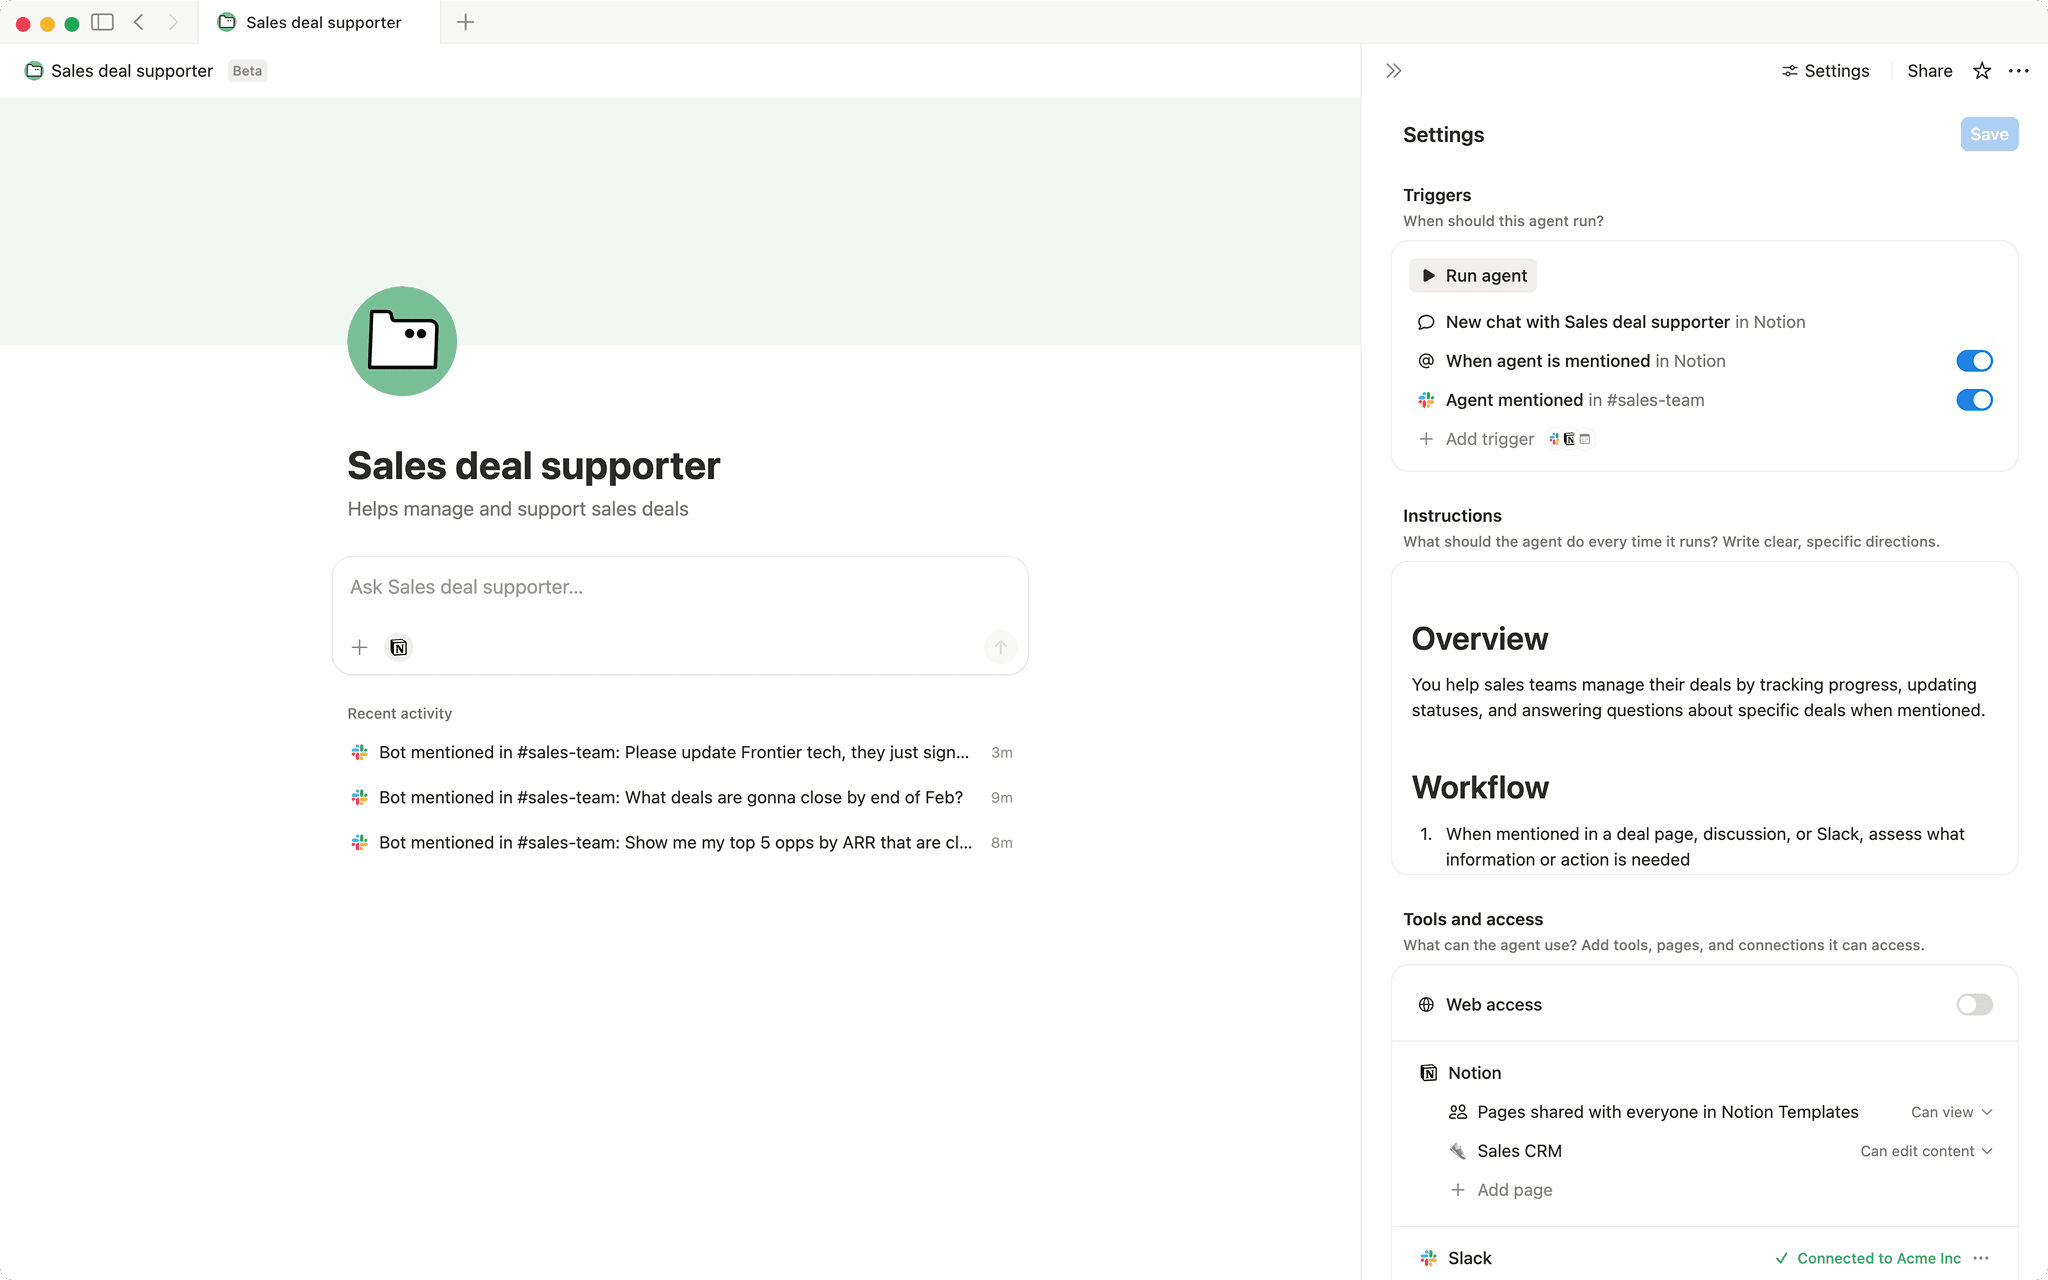Change the Sales CRM Can edit content permission
Image resolution: width=2048 pixels, height=1280 pixels.
[x=1924, y=1150]
